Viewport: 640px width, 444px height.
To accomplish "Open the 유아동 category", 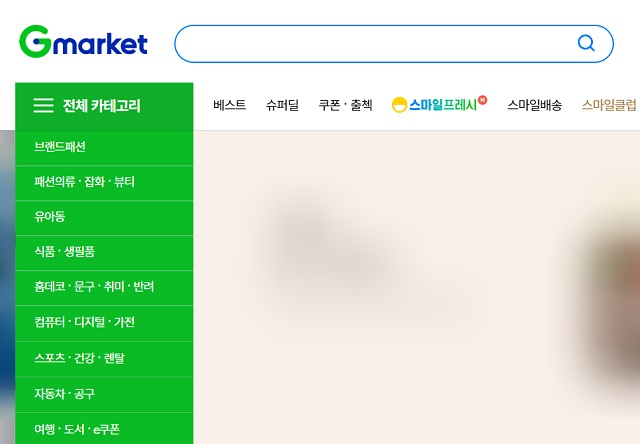I will [104, 218].
